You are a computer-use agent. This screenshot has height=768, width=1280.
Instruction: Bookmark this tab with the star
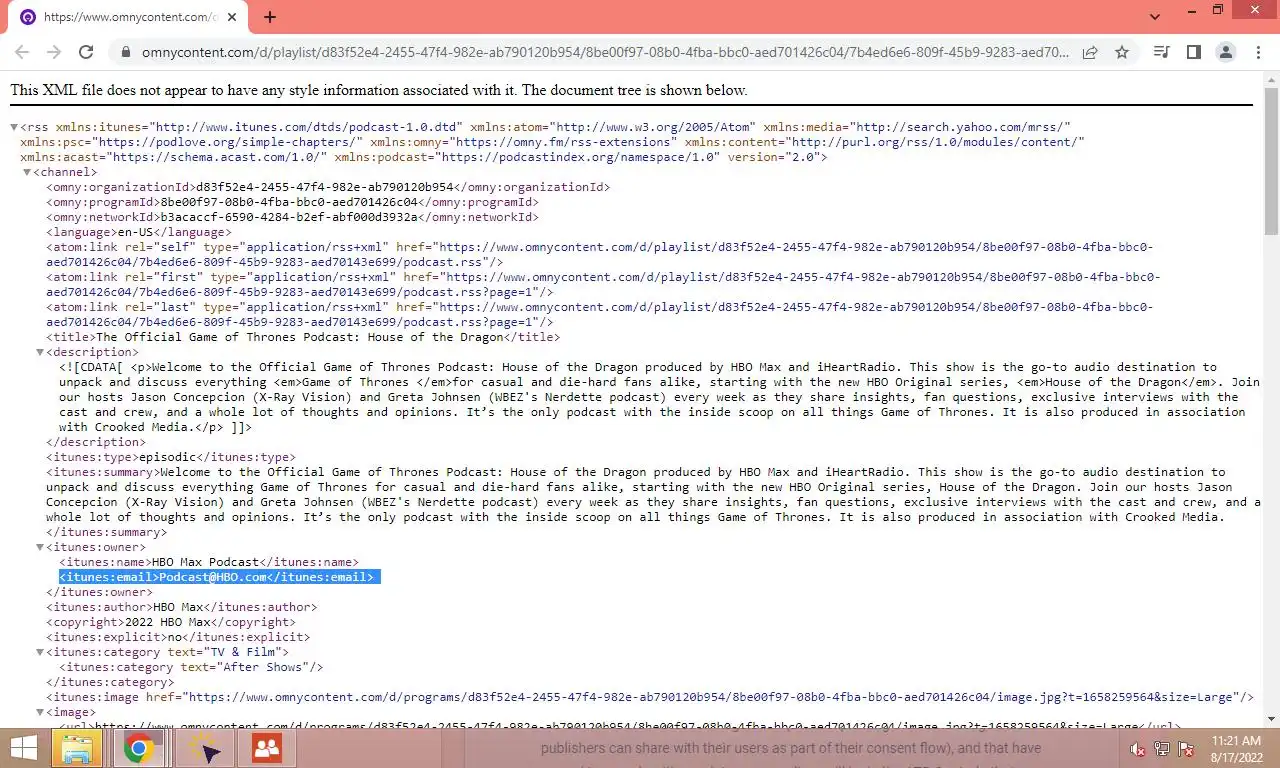[1122, 52]
